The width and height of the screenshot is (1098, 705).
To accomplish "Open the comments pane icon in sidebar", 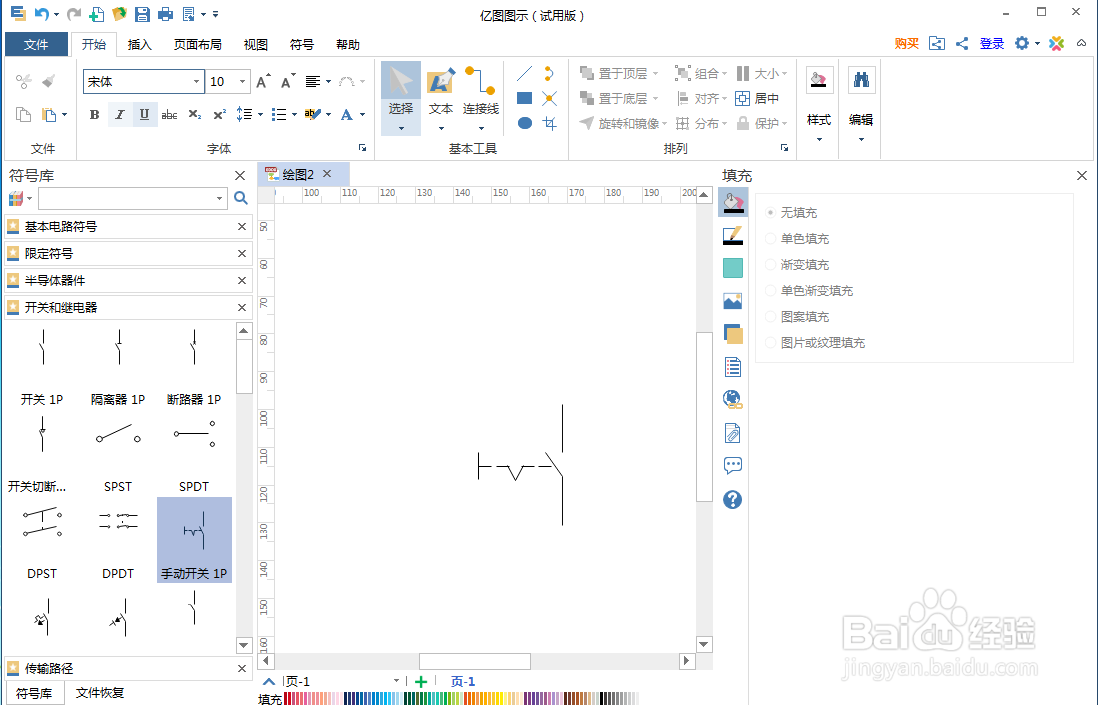I will click(732, 466).
